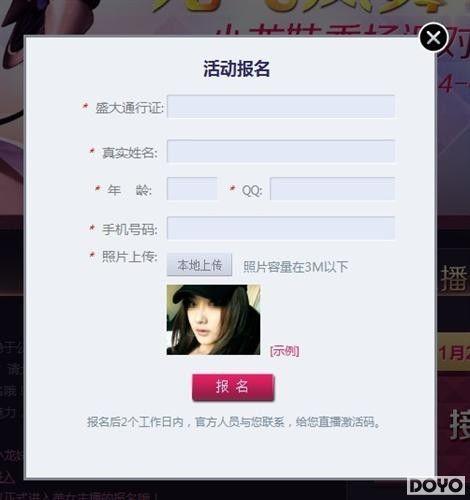The image size is (470, 500).
Task: Click the 本地上传 upload button
Action: [x=199, y=265]
